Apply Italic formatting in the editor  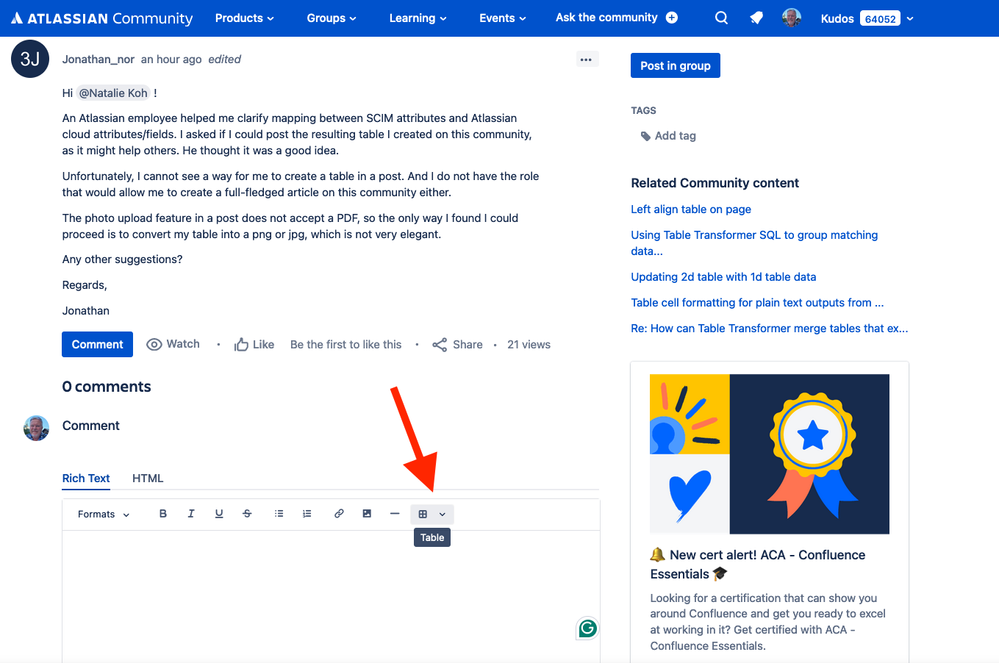[x=191, y=514]
